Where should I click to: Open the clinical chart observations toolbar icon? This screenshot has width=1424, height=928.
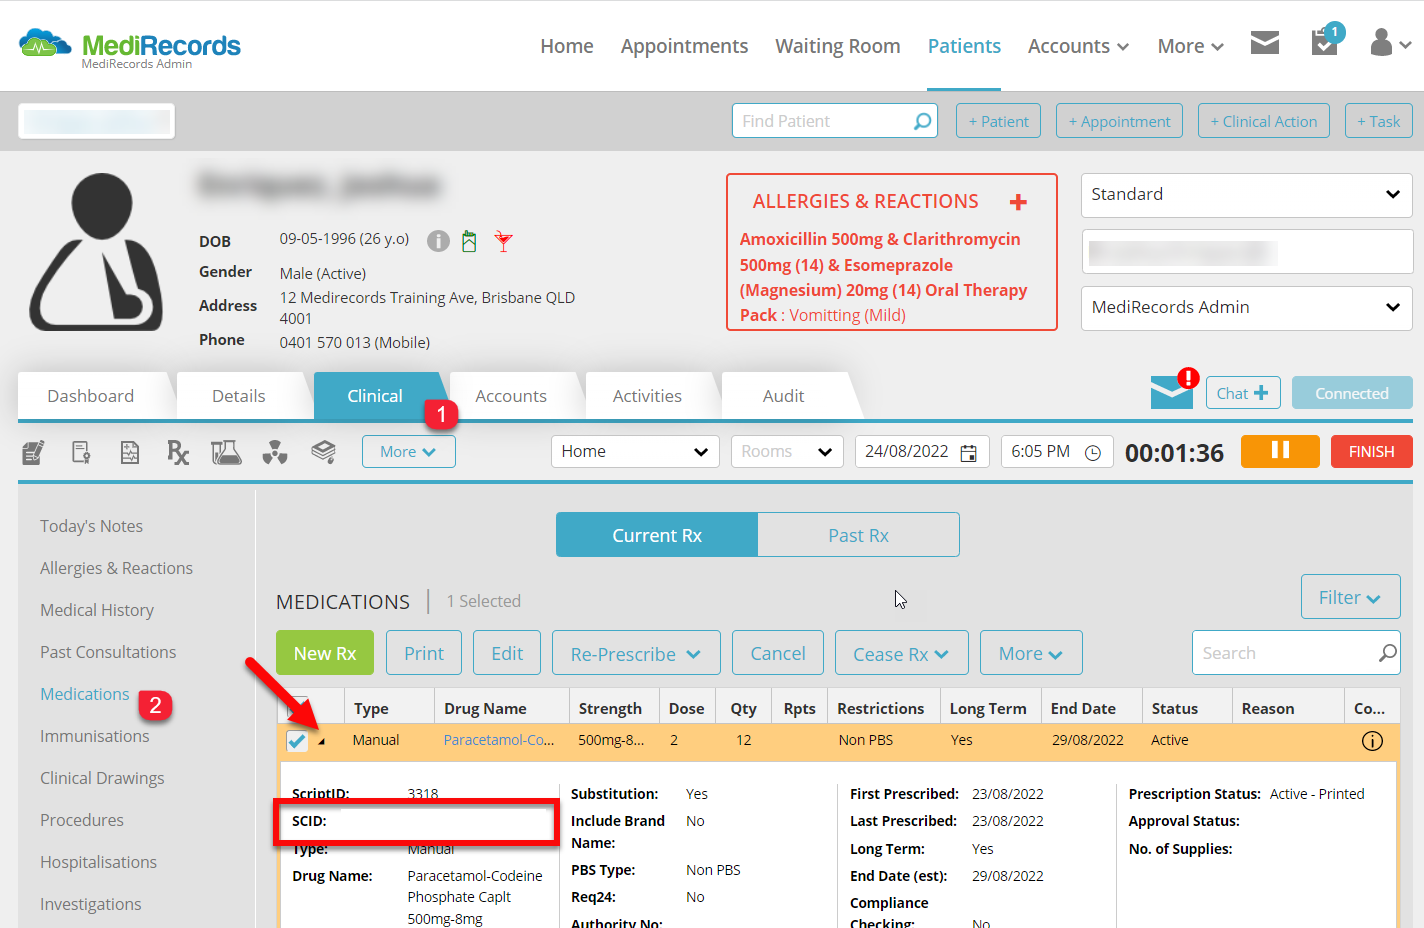130,453
